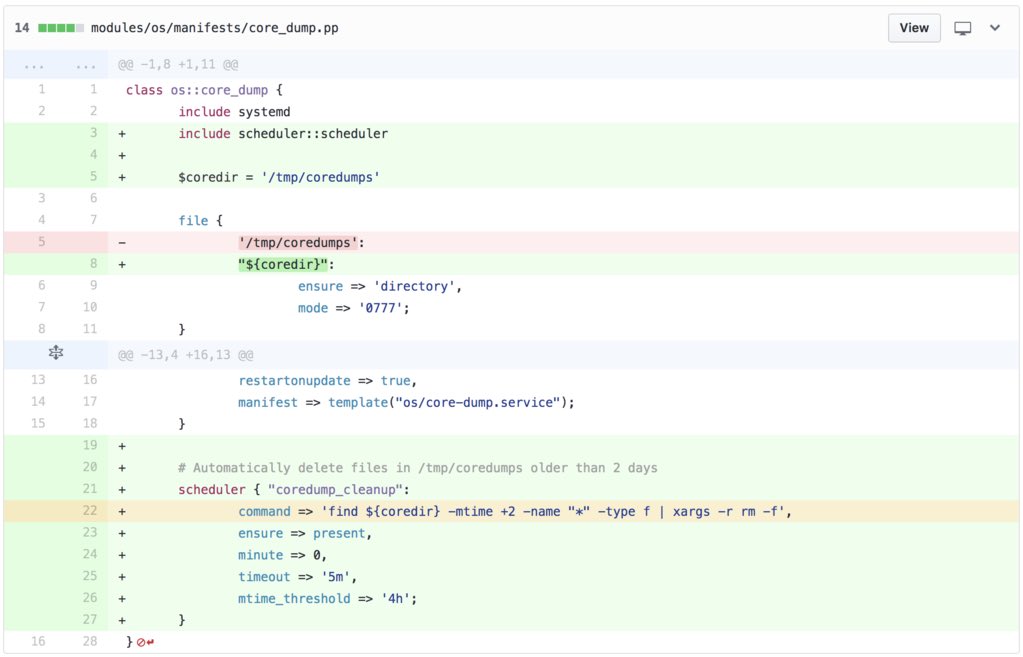Click new line number 28
The width and height of the screenshot is (1023, 657).
[90, 641]
